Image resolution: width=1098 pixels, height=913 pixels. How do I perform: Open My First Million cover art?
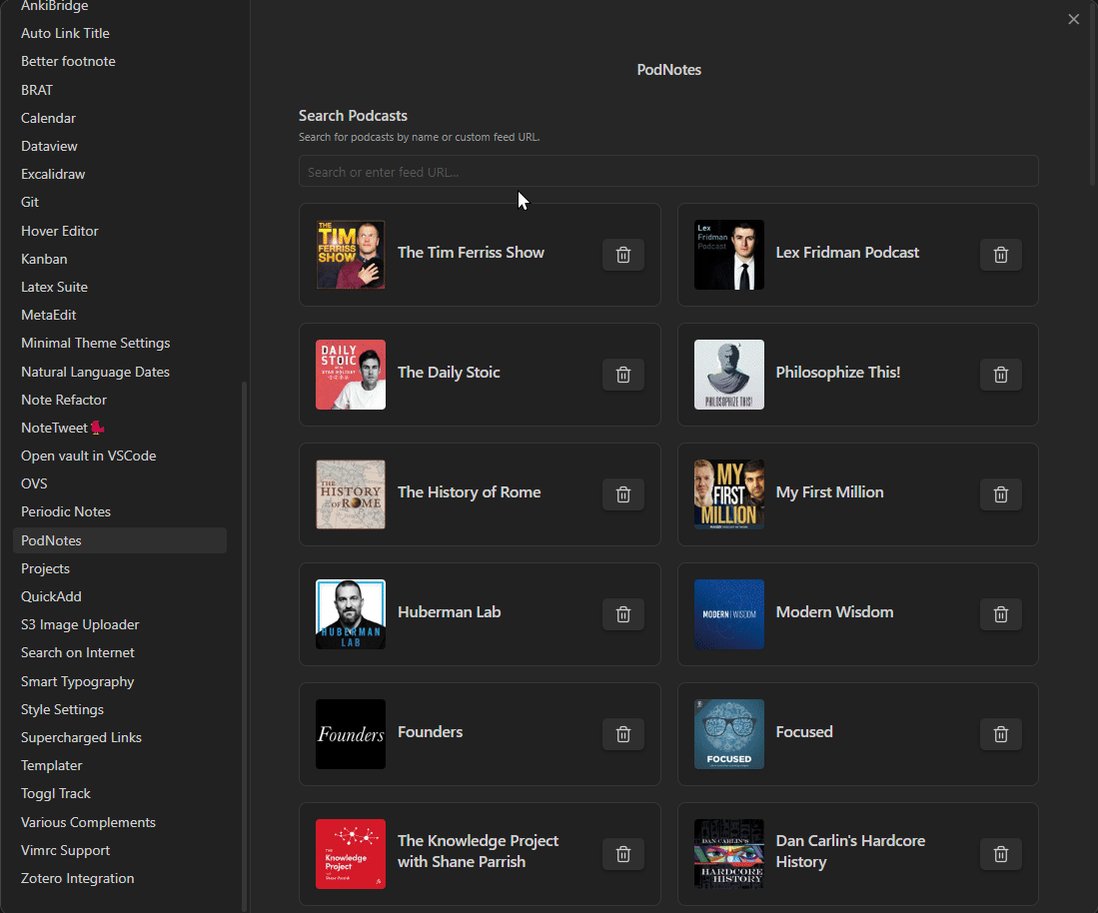coord(729,494)
